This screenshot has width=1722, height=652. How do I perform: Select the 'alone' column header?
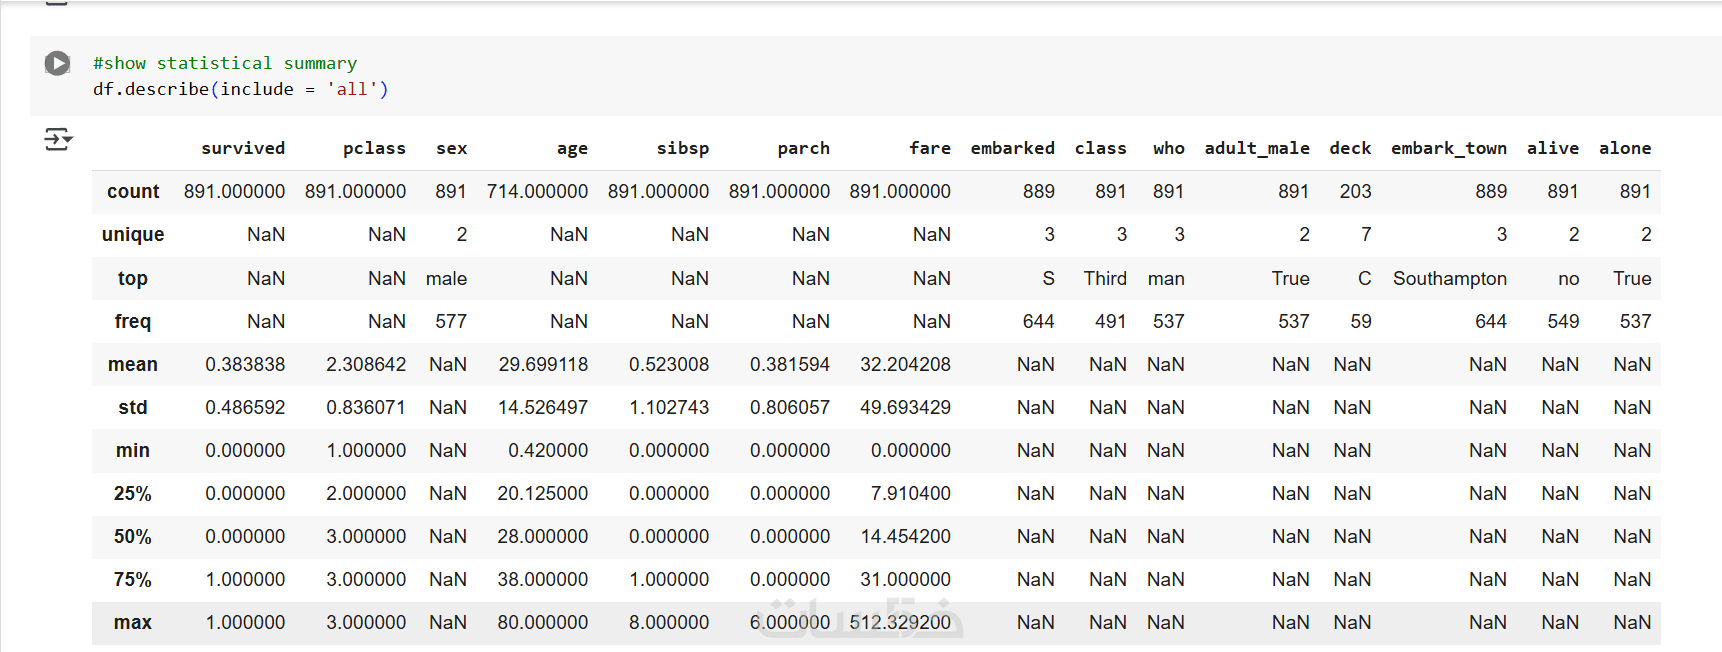point(1624,148)
